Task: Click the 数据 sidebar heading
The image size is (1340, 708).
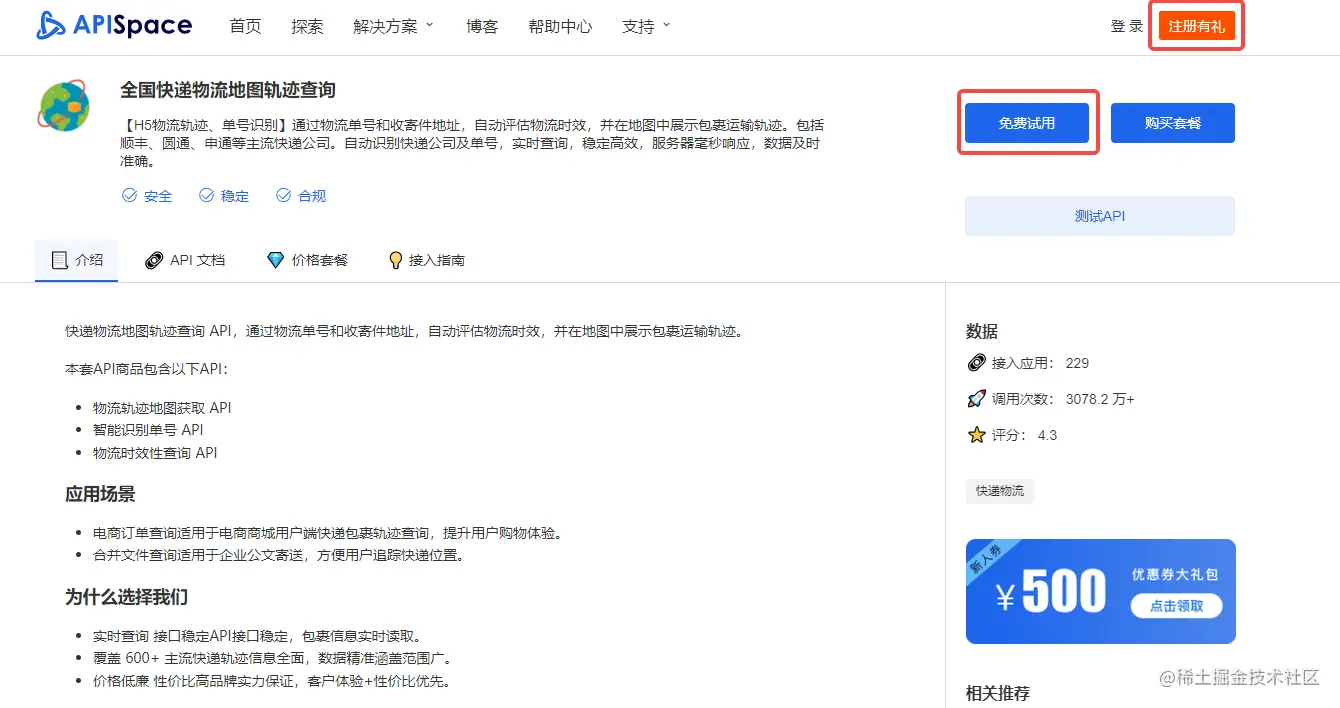Action: (982, 332)
